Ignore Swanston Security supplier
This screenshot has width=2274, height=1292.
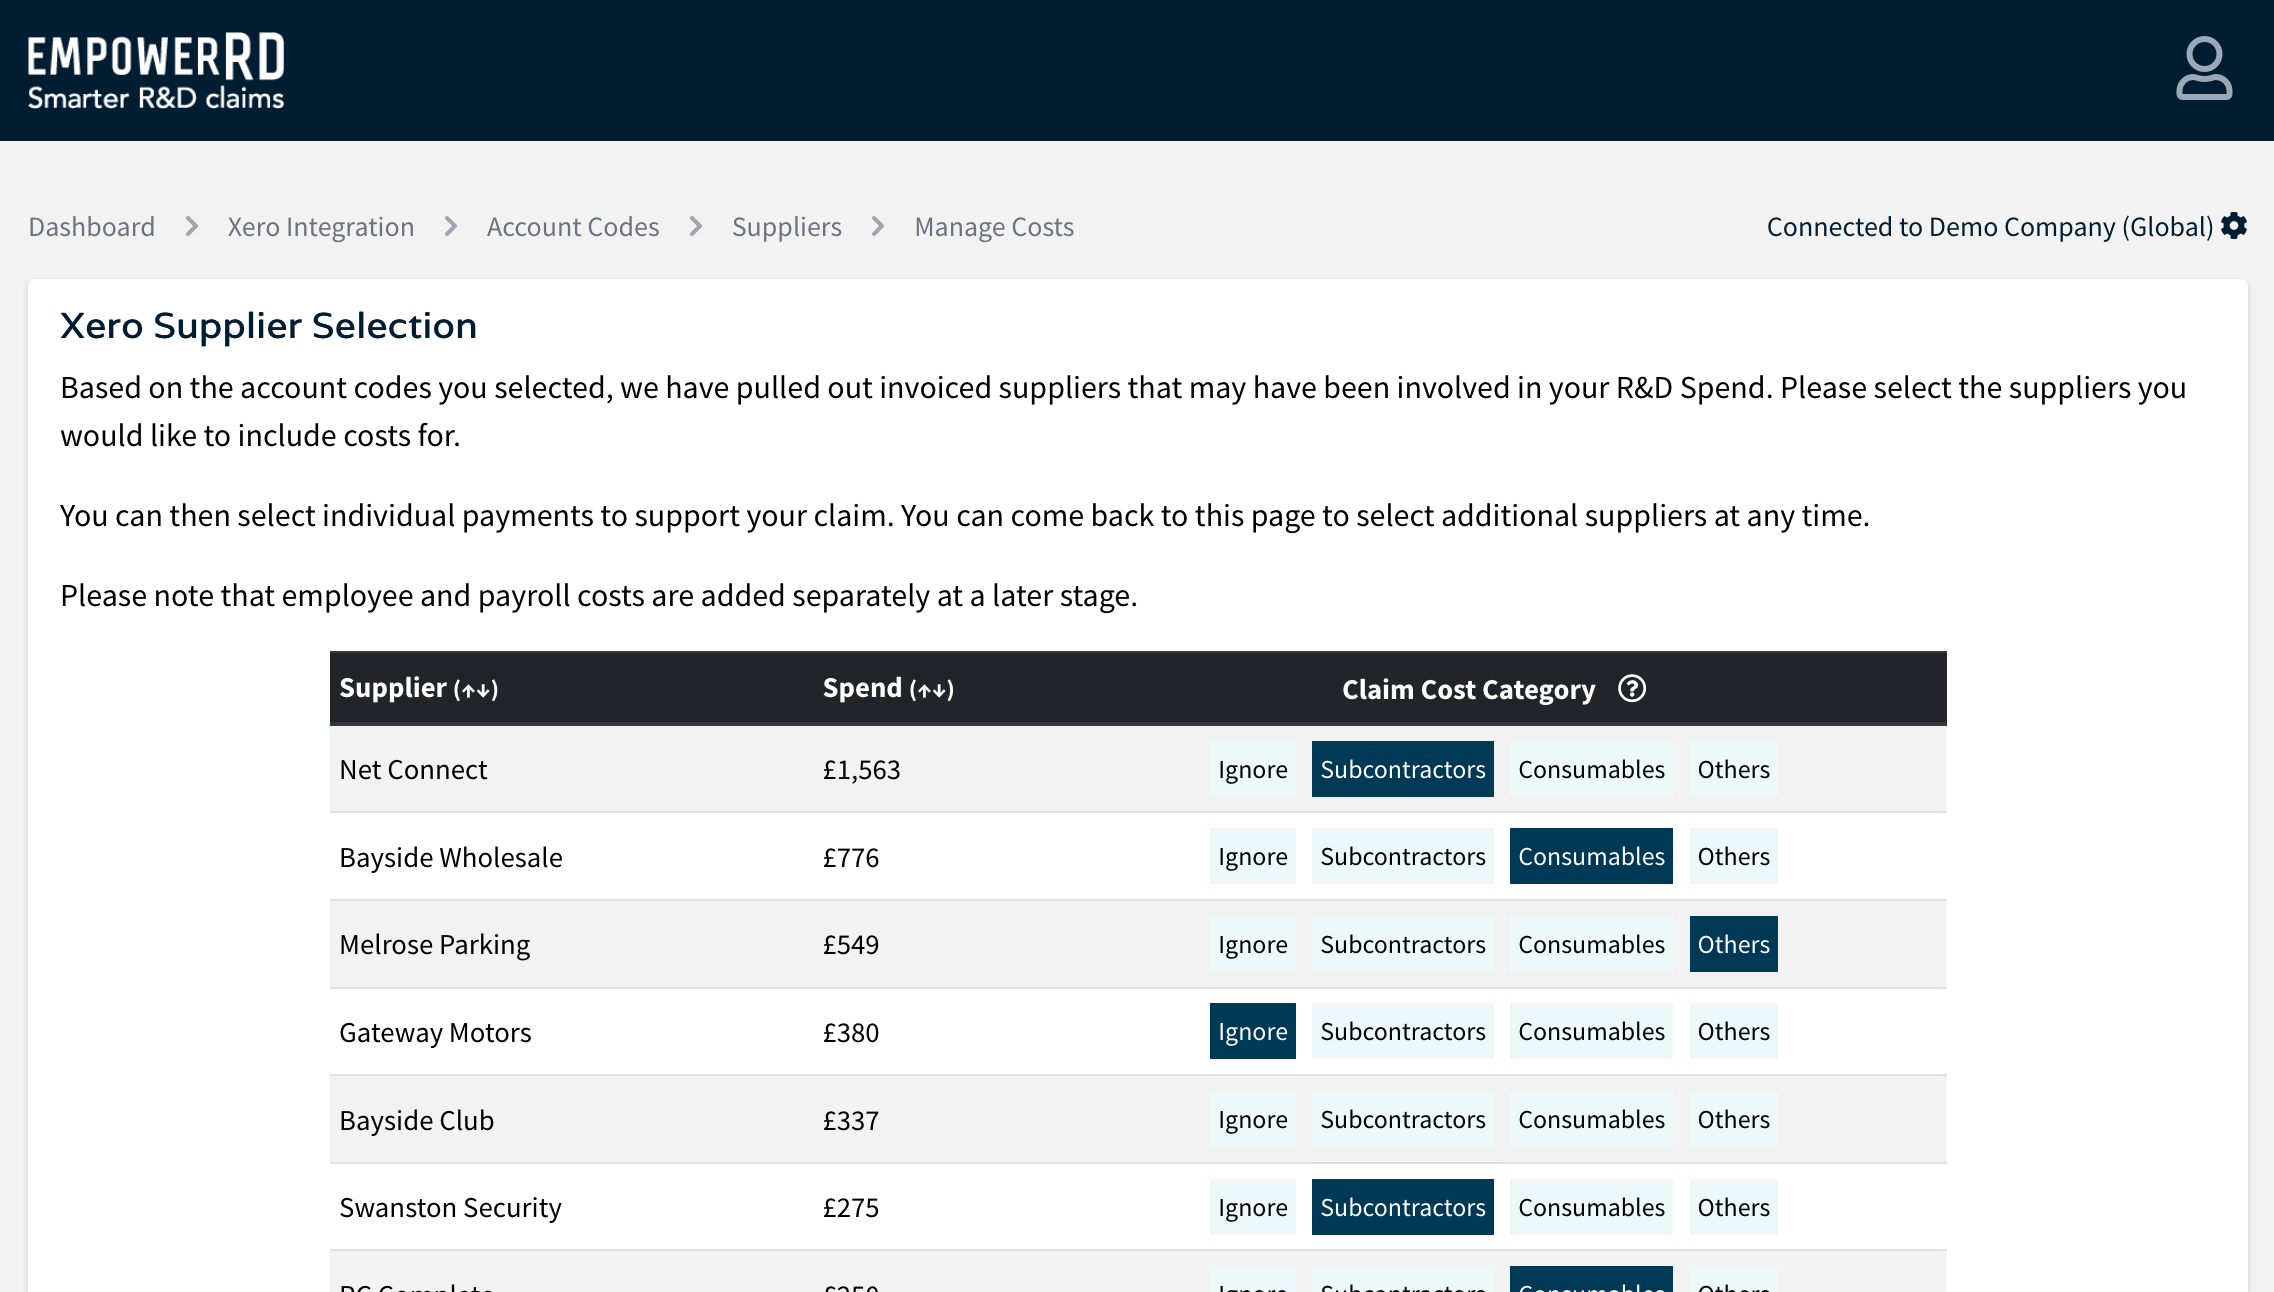[1252, 1207]
